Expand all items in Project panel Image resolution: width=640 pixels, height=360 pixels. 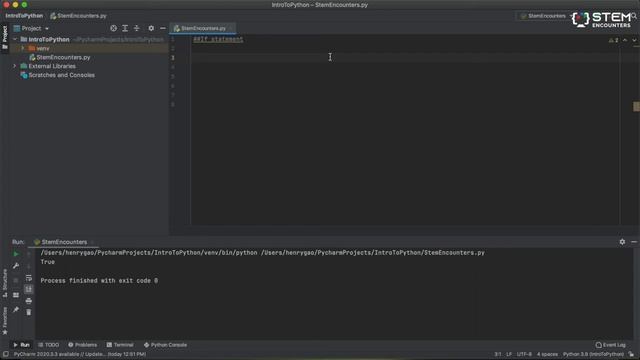coord(125,28)
